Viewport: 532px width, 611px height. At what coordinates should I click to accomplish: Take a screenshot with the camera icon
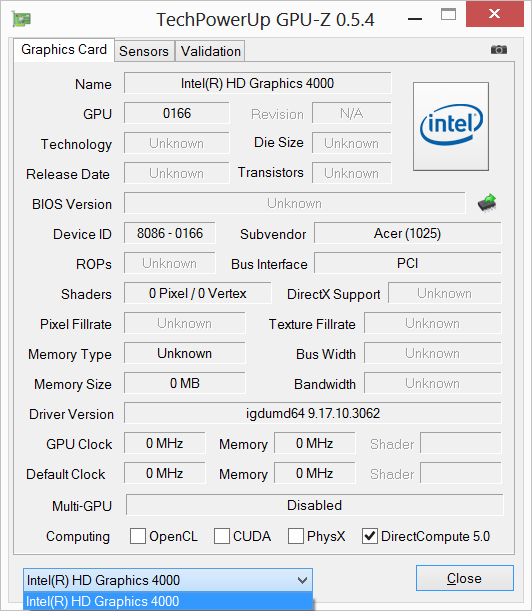pos(498,49)
